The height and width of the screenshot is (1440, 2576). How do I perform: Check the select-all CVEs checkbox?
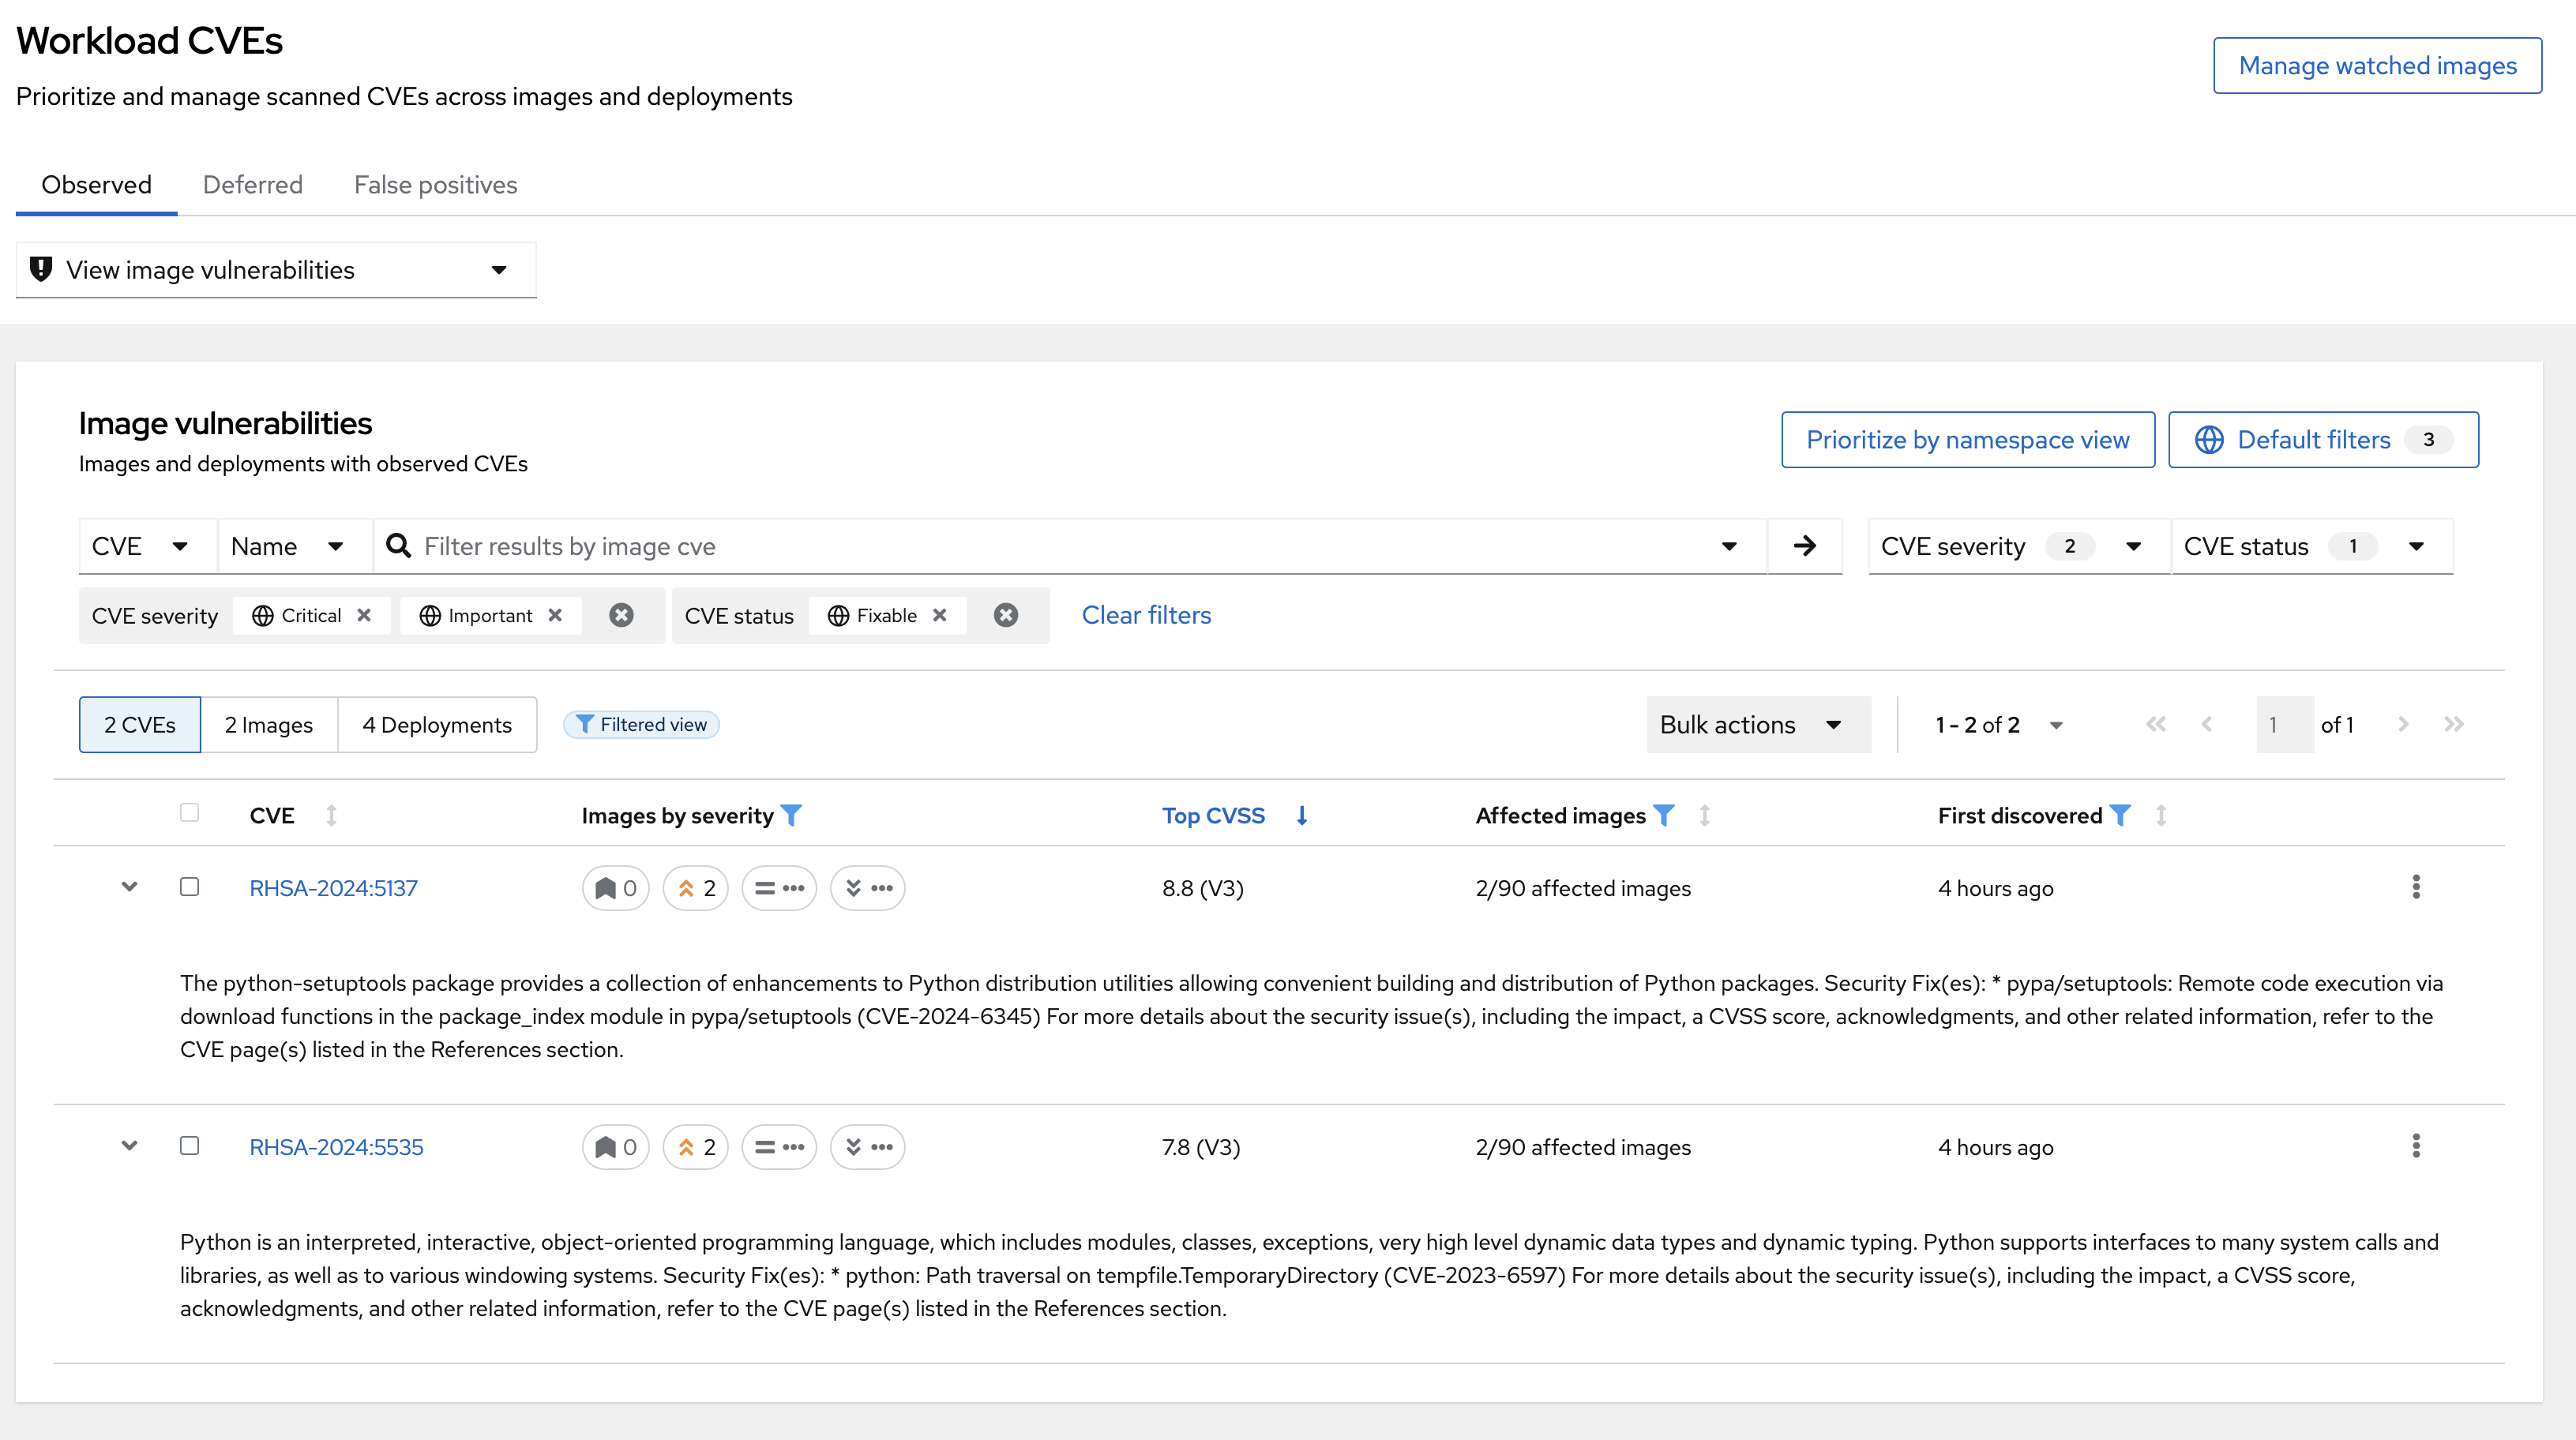pyautogui.click(x=189, y=812)
